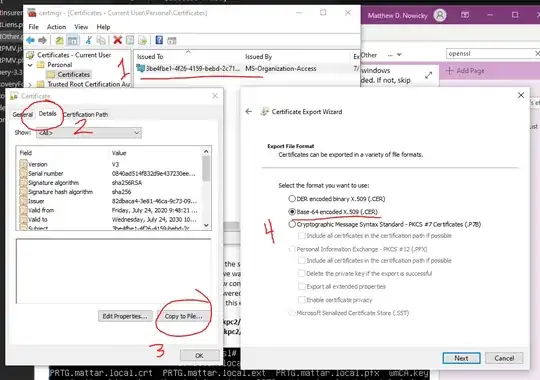The width and height of the screenshot is (540, 380).
Task: Check Export all extended properties
Action: (x=301, y=287)
